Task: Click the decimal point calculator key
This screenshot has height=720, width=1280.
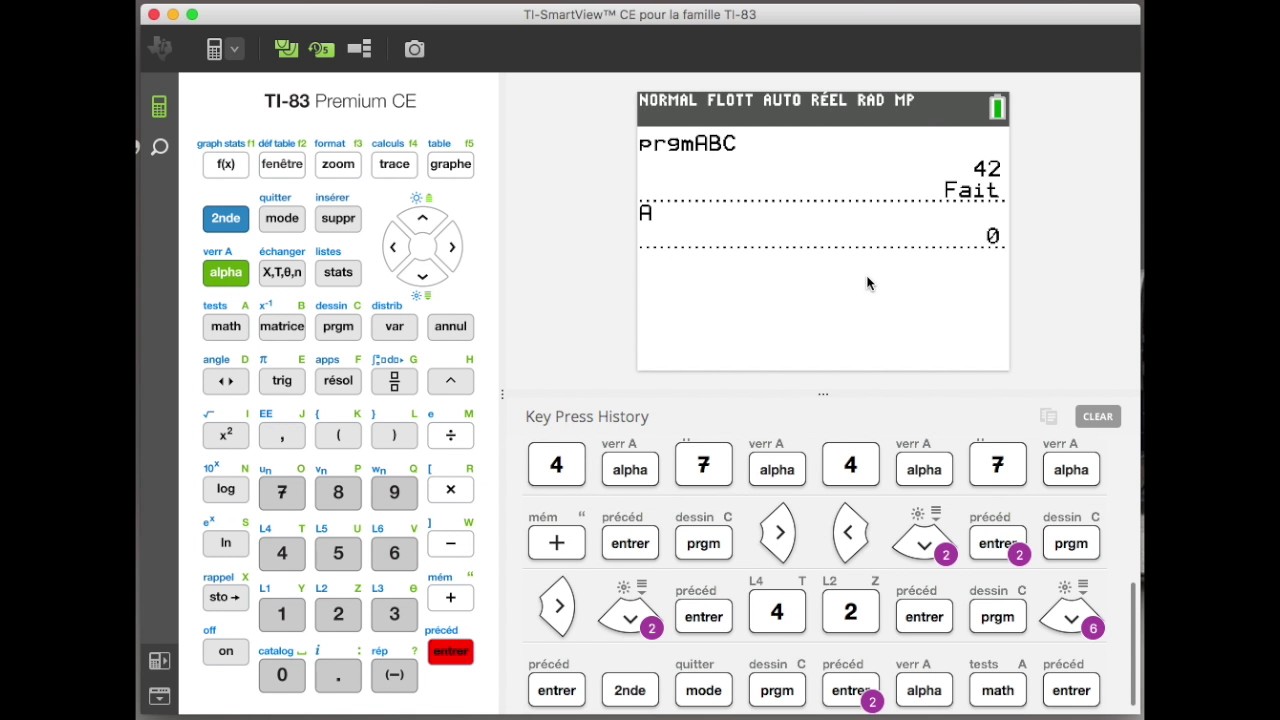Action: 338,675
